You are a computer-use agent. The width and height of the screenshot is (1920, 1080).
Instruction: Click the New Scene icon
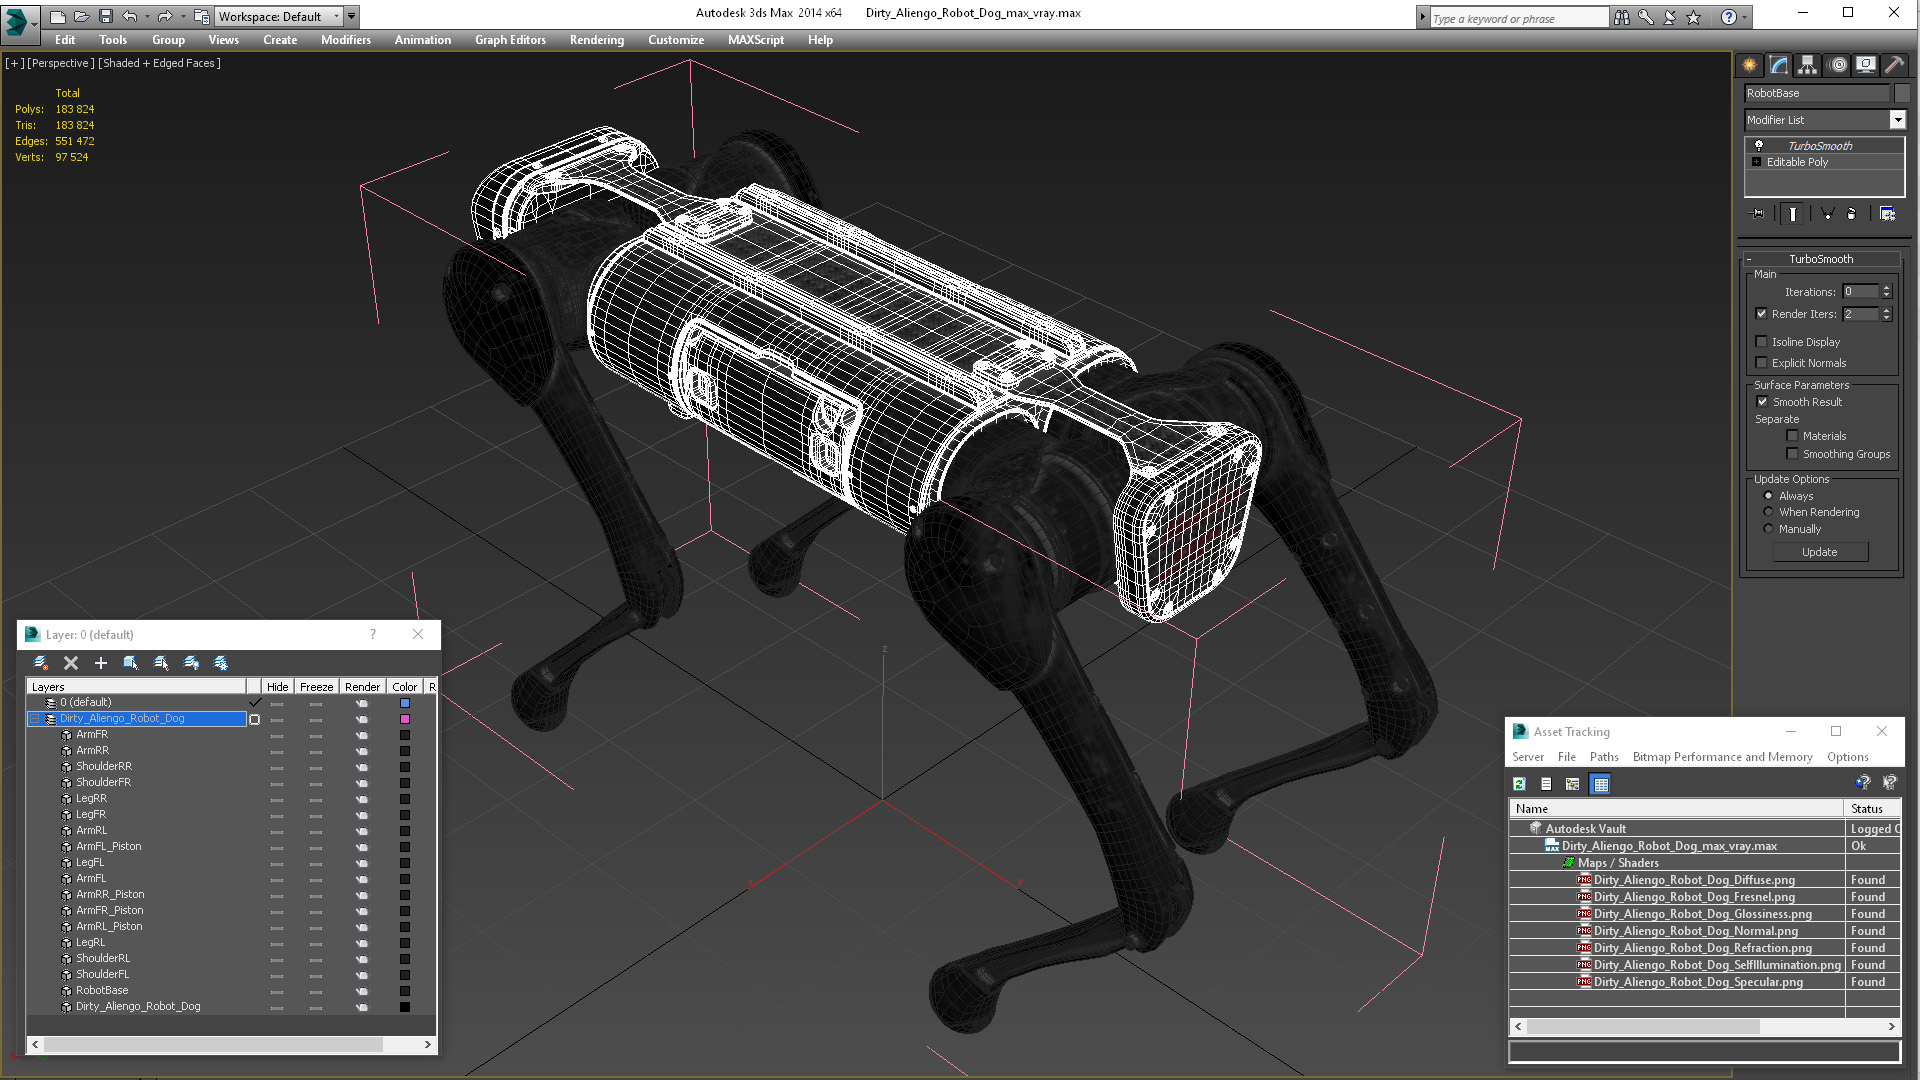click(x=58, y=16)
